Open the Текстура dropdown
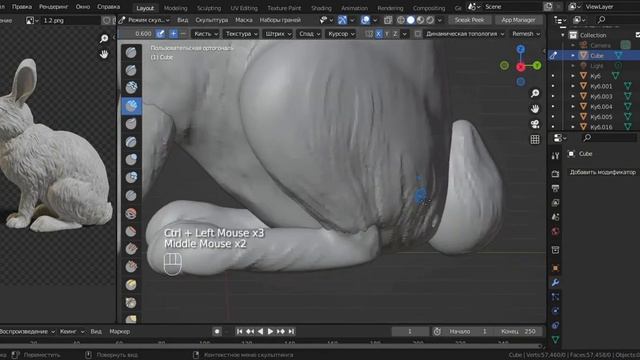The image size is (640, 360). [x=242, y=34]
